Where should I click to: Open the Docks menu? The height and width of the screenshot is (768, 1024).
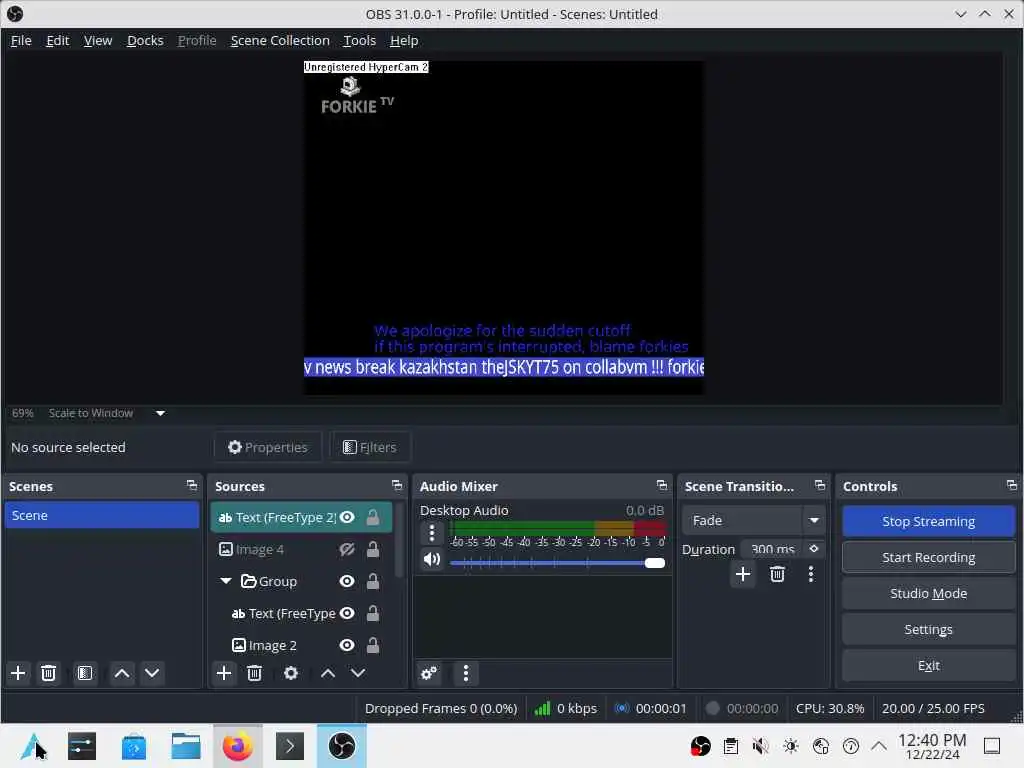click(x=145, y=40)
